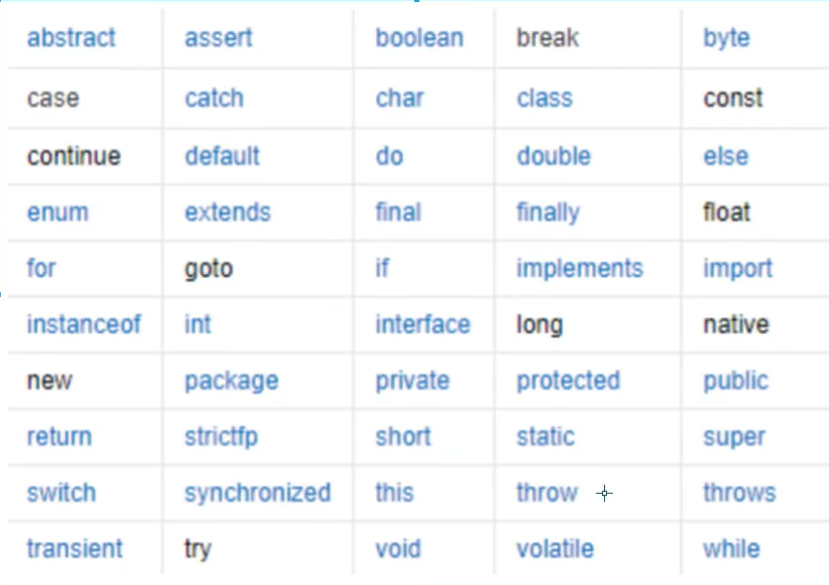Click the protected keyword link

click(x=568, y=382)
